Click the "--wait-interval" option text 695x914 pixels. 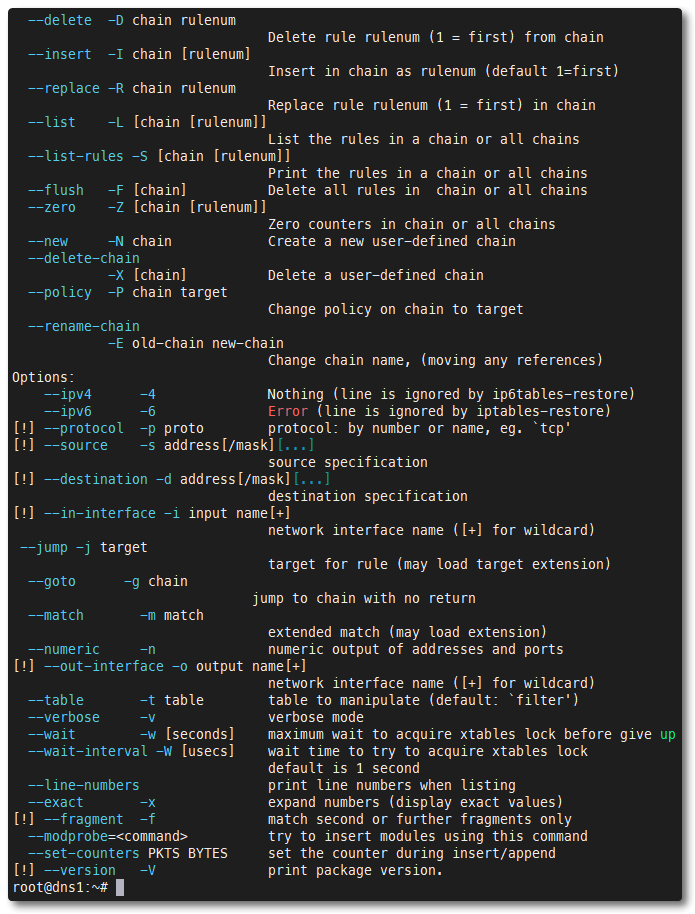point(88,751)
